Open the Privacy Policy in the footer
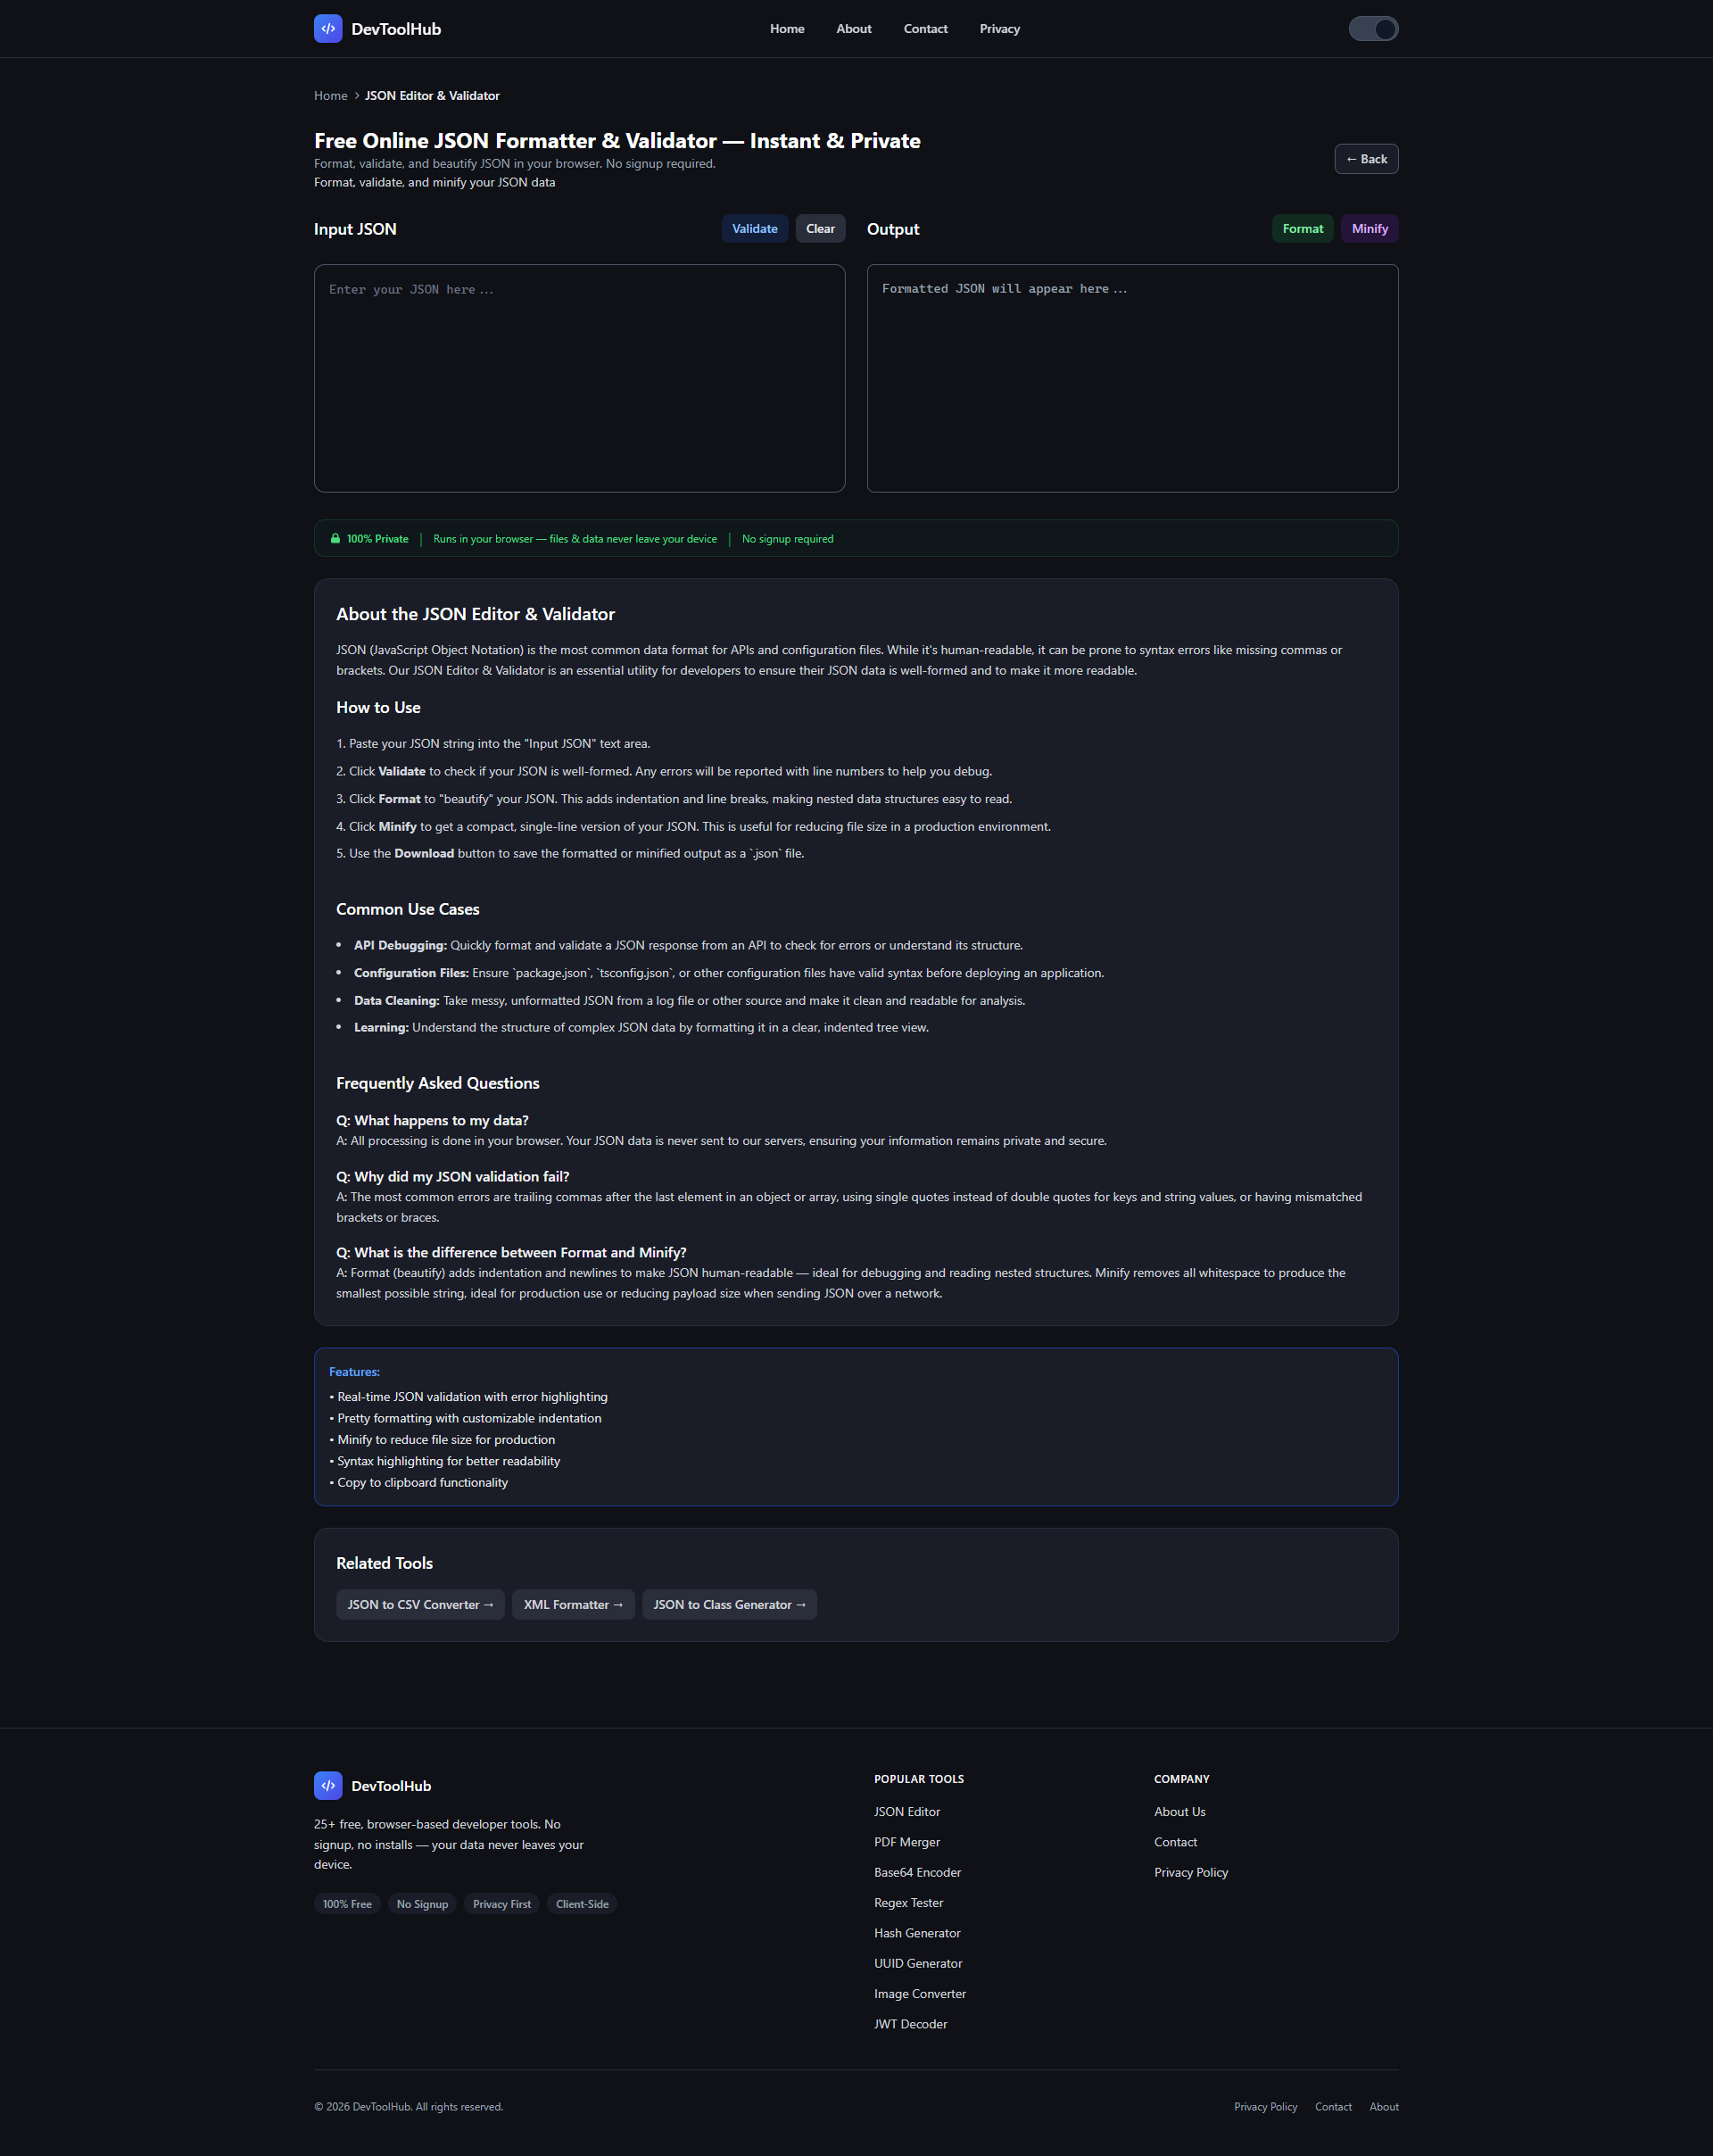Screen dimensions: 1713x2156 1191,1872
